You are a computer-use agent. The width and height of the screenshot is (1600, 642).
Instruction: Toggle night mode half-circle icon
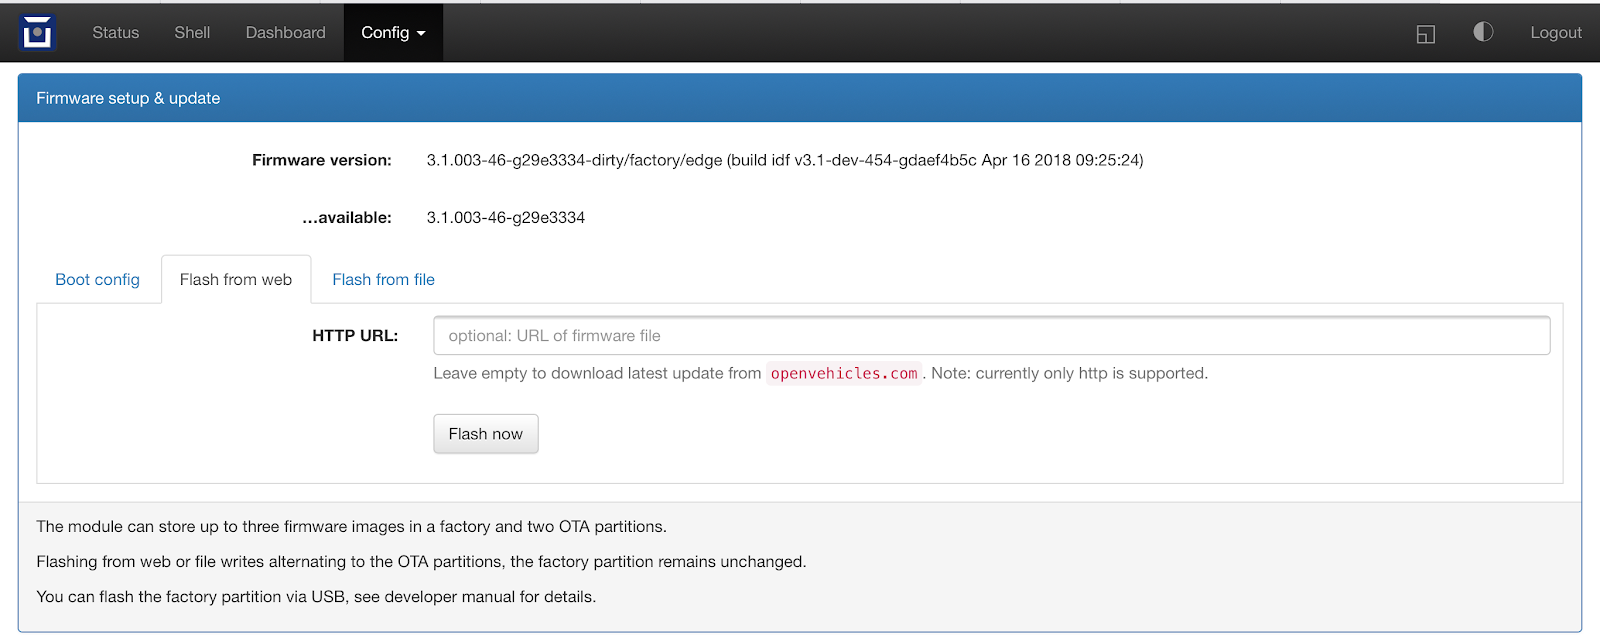click(x=1483, y=32)
